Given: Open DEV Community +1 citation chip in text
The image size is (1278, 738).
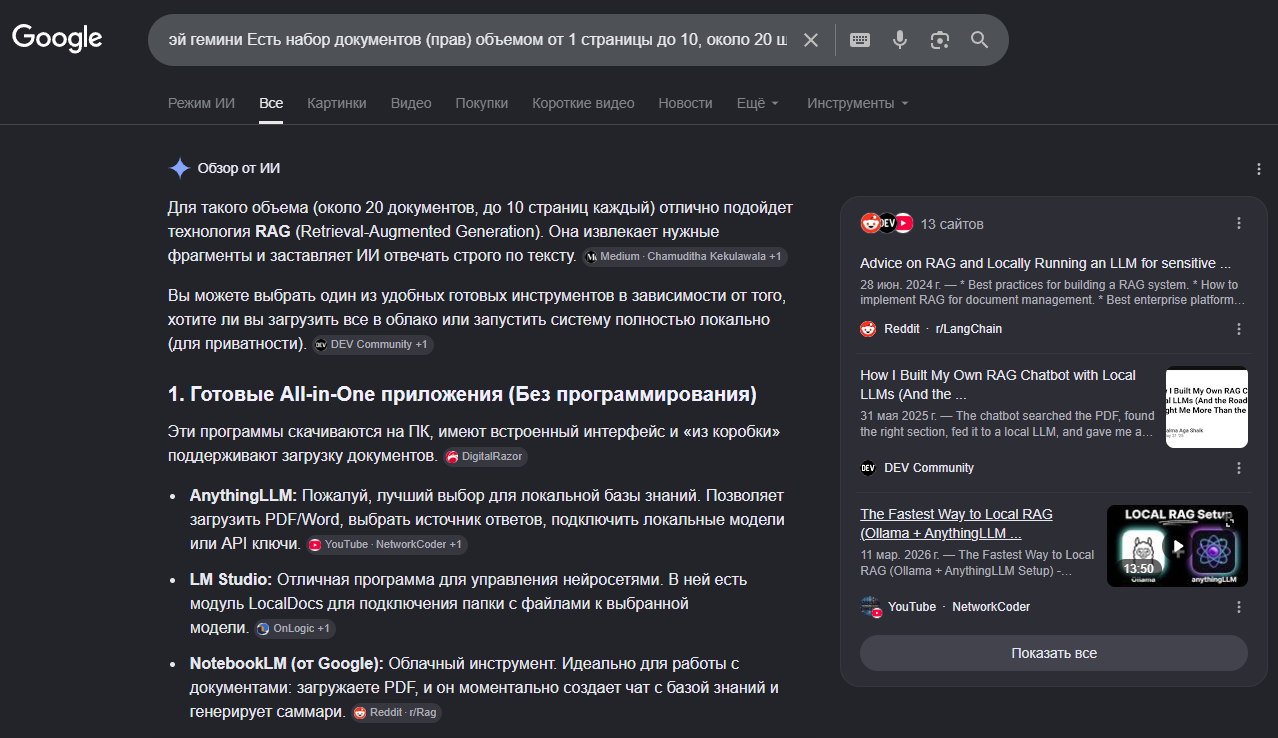Looking at the screenshot, I should click(x=372, y=344).
